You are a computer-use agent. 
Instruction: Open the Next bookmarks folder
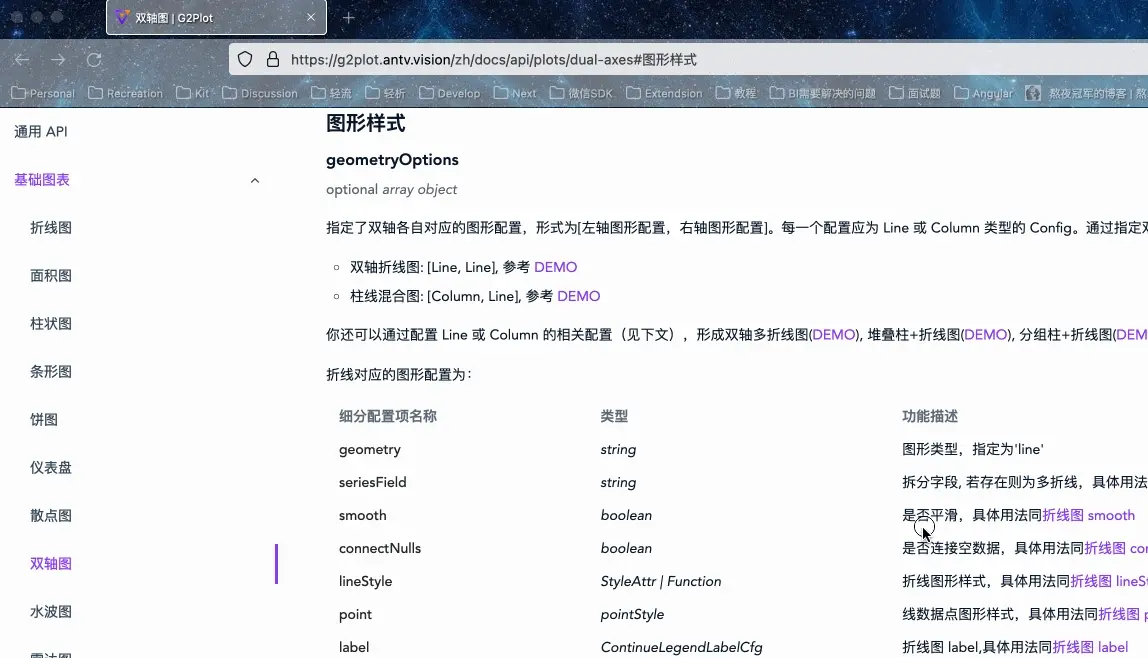pos(515,93)
